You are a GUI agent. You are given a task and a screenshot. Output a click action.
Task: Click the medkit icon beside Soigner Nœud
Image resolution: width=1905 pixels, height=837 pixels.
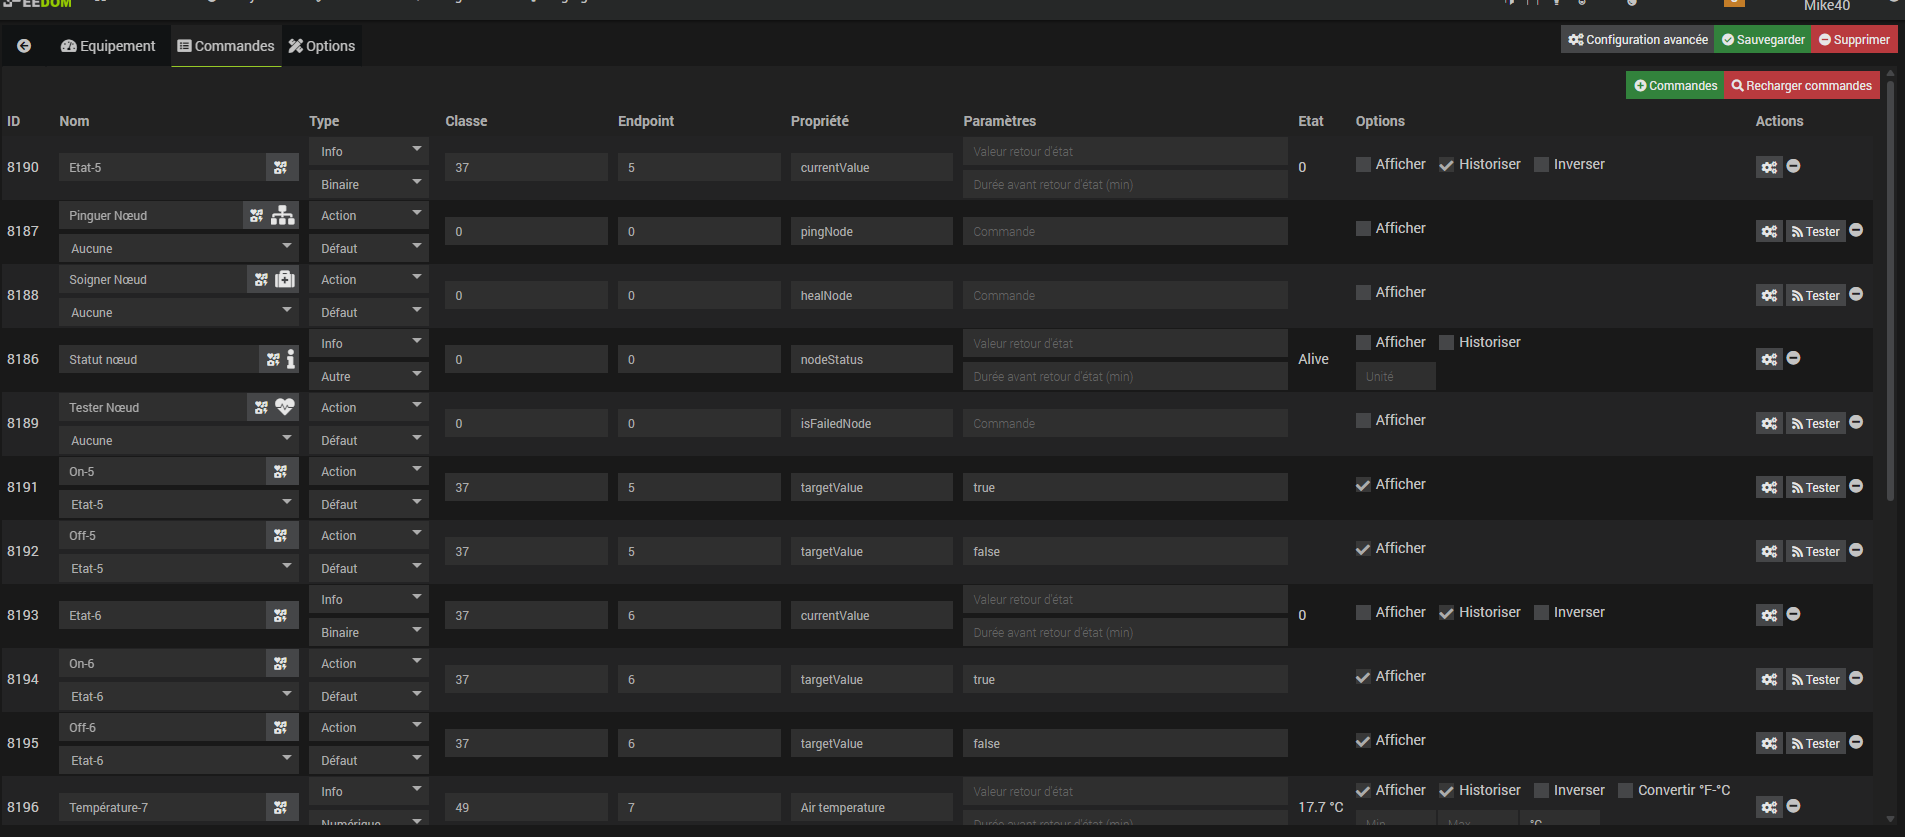click(x=285, y=279)
